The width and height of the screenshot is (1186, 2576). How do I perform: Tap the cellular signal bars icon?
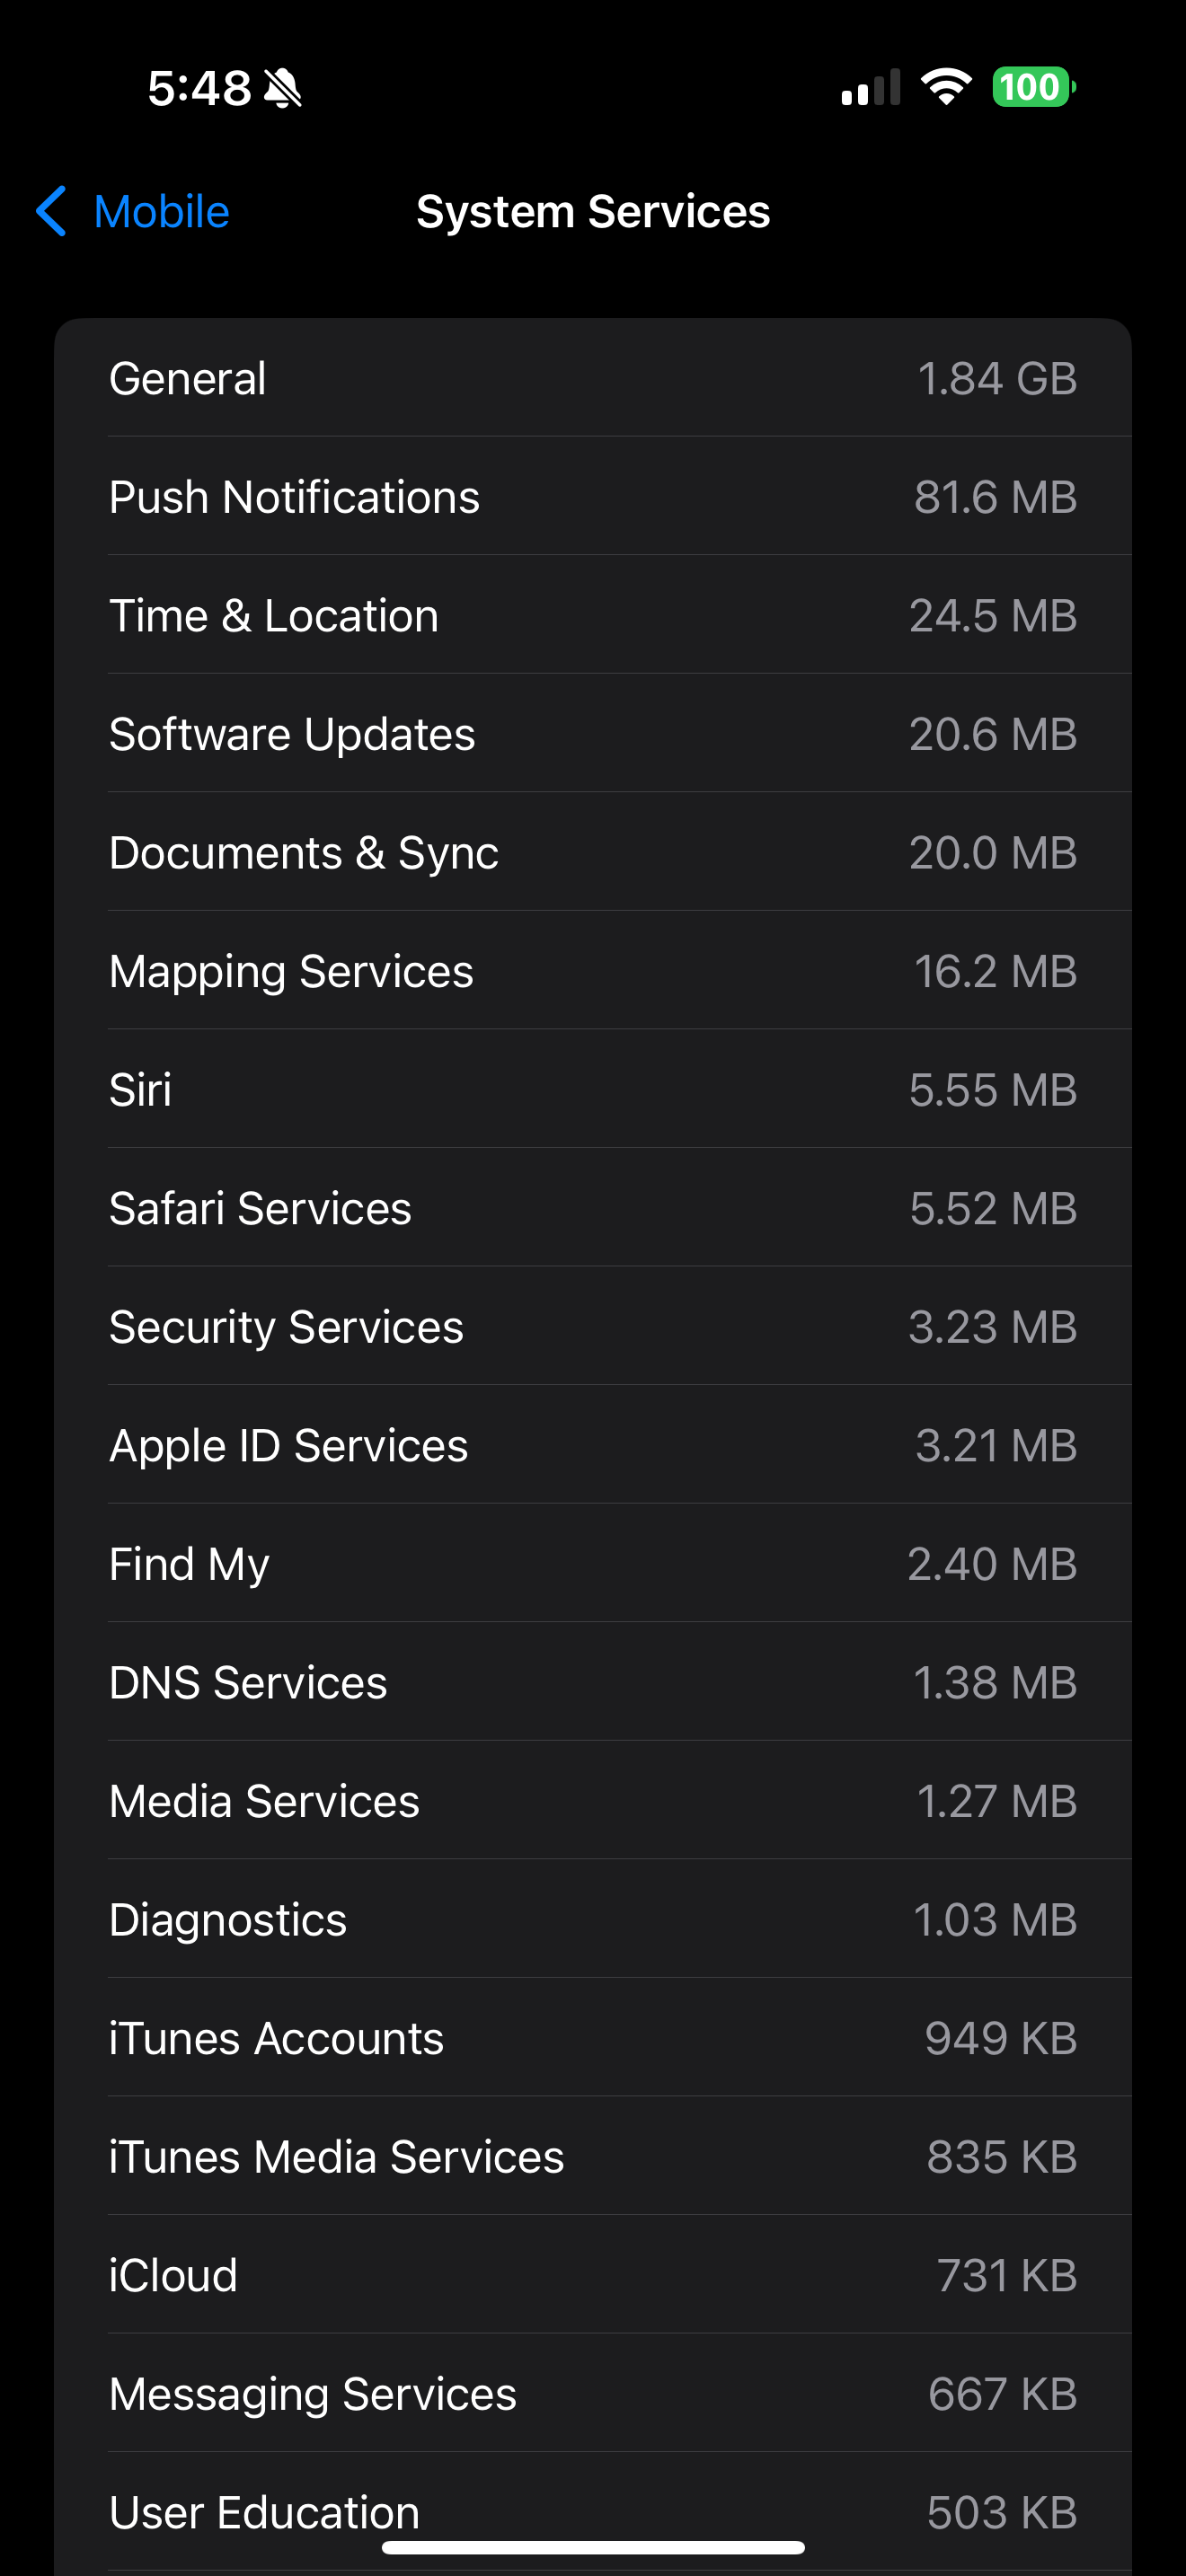pyautogui.click(x=870, y=88)
